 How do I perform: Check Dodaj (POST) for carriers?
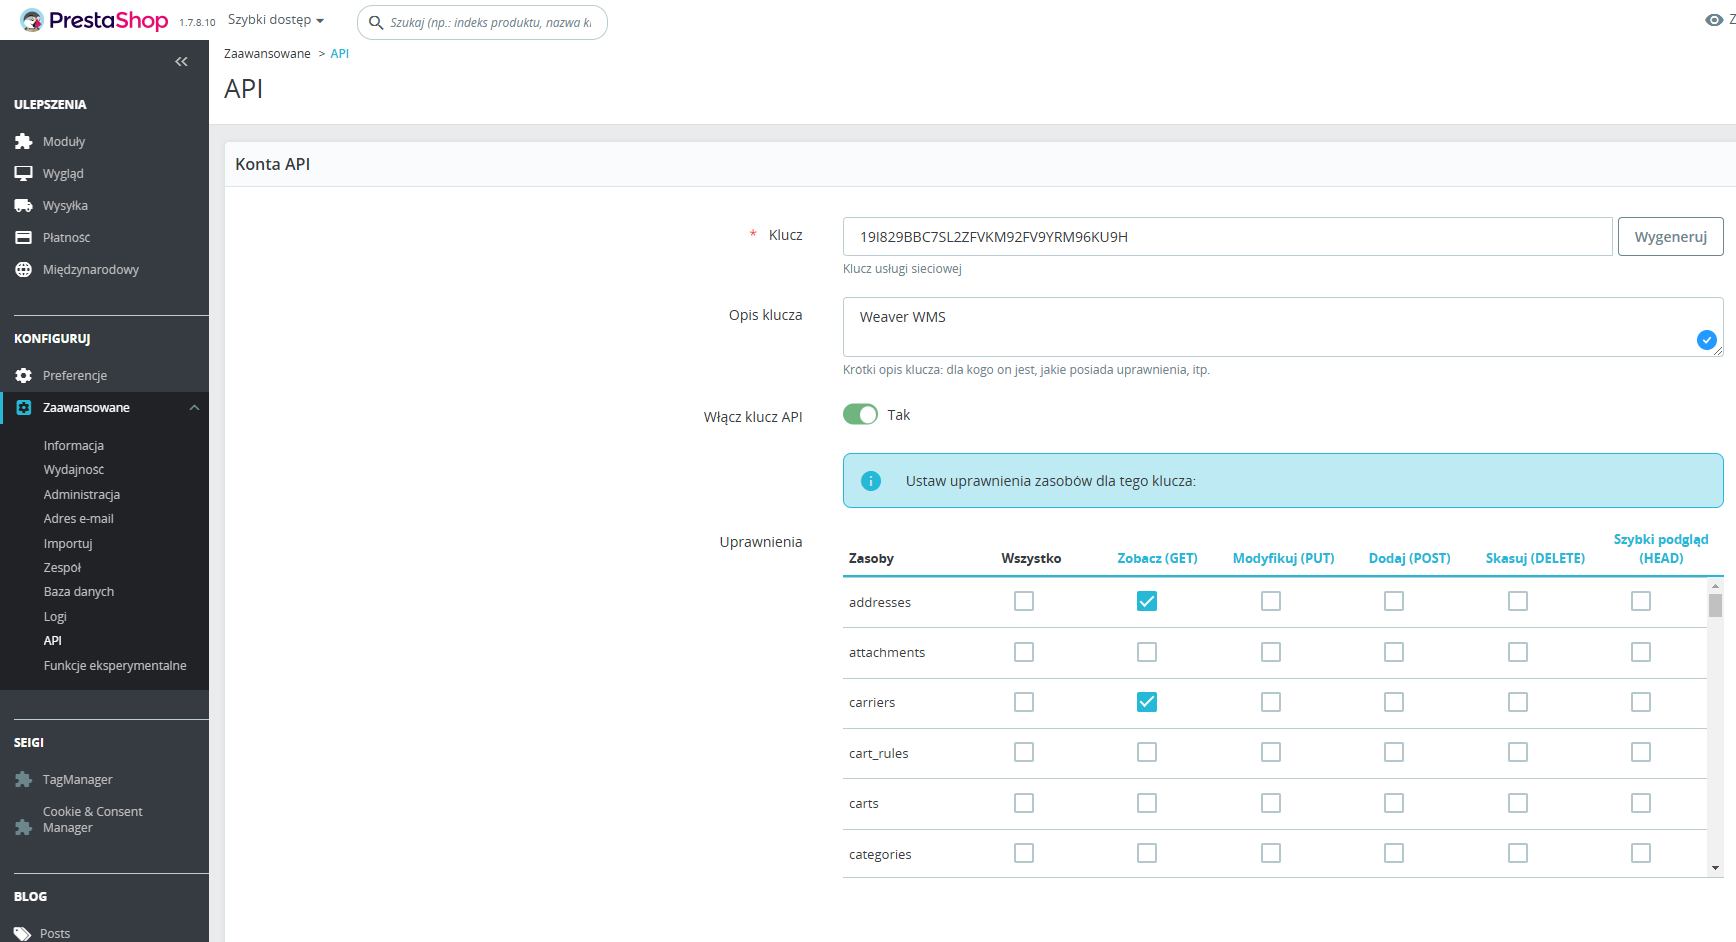click(1394, 702)
